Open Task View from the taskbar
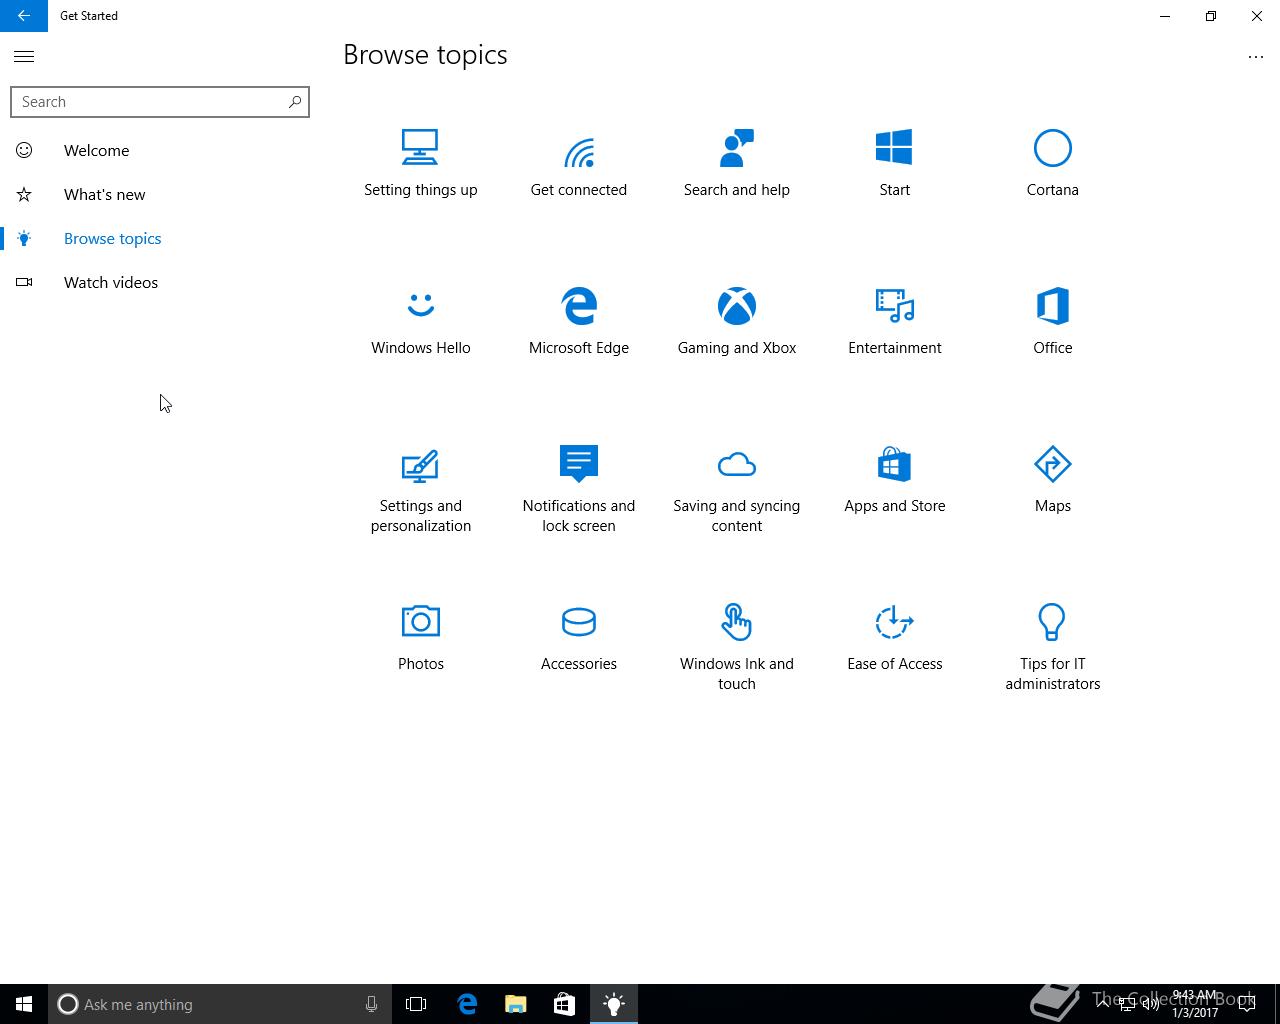The image size is (1280, 1024). [x=416, y=1004]
